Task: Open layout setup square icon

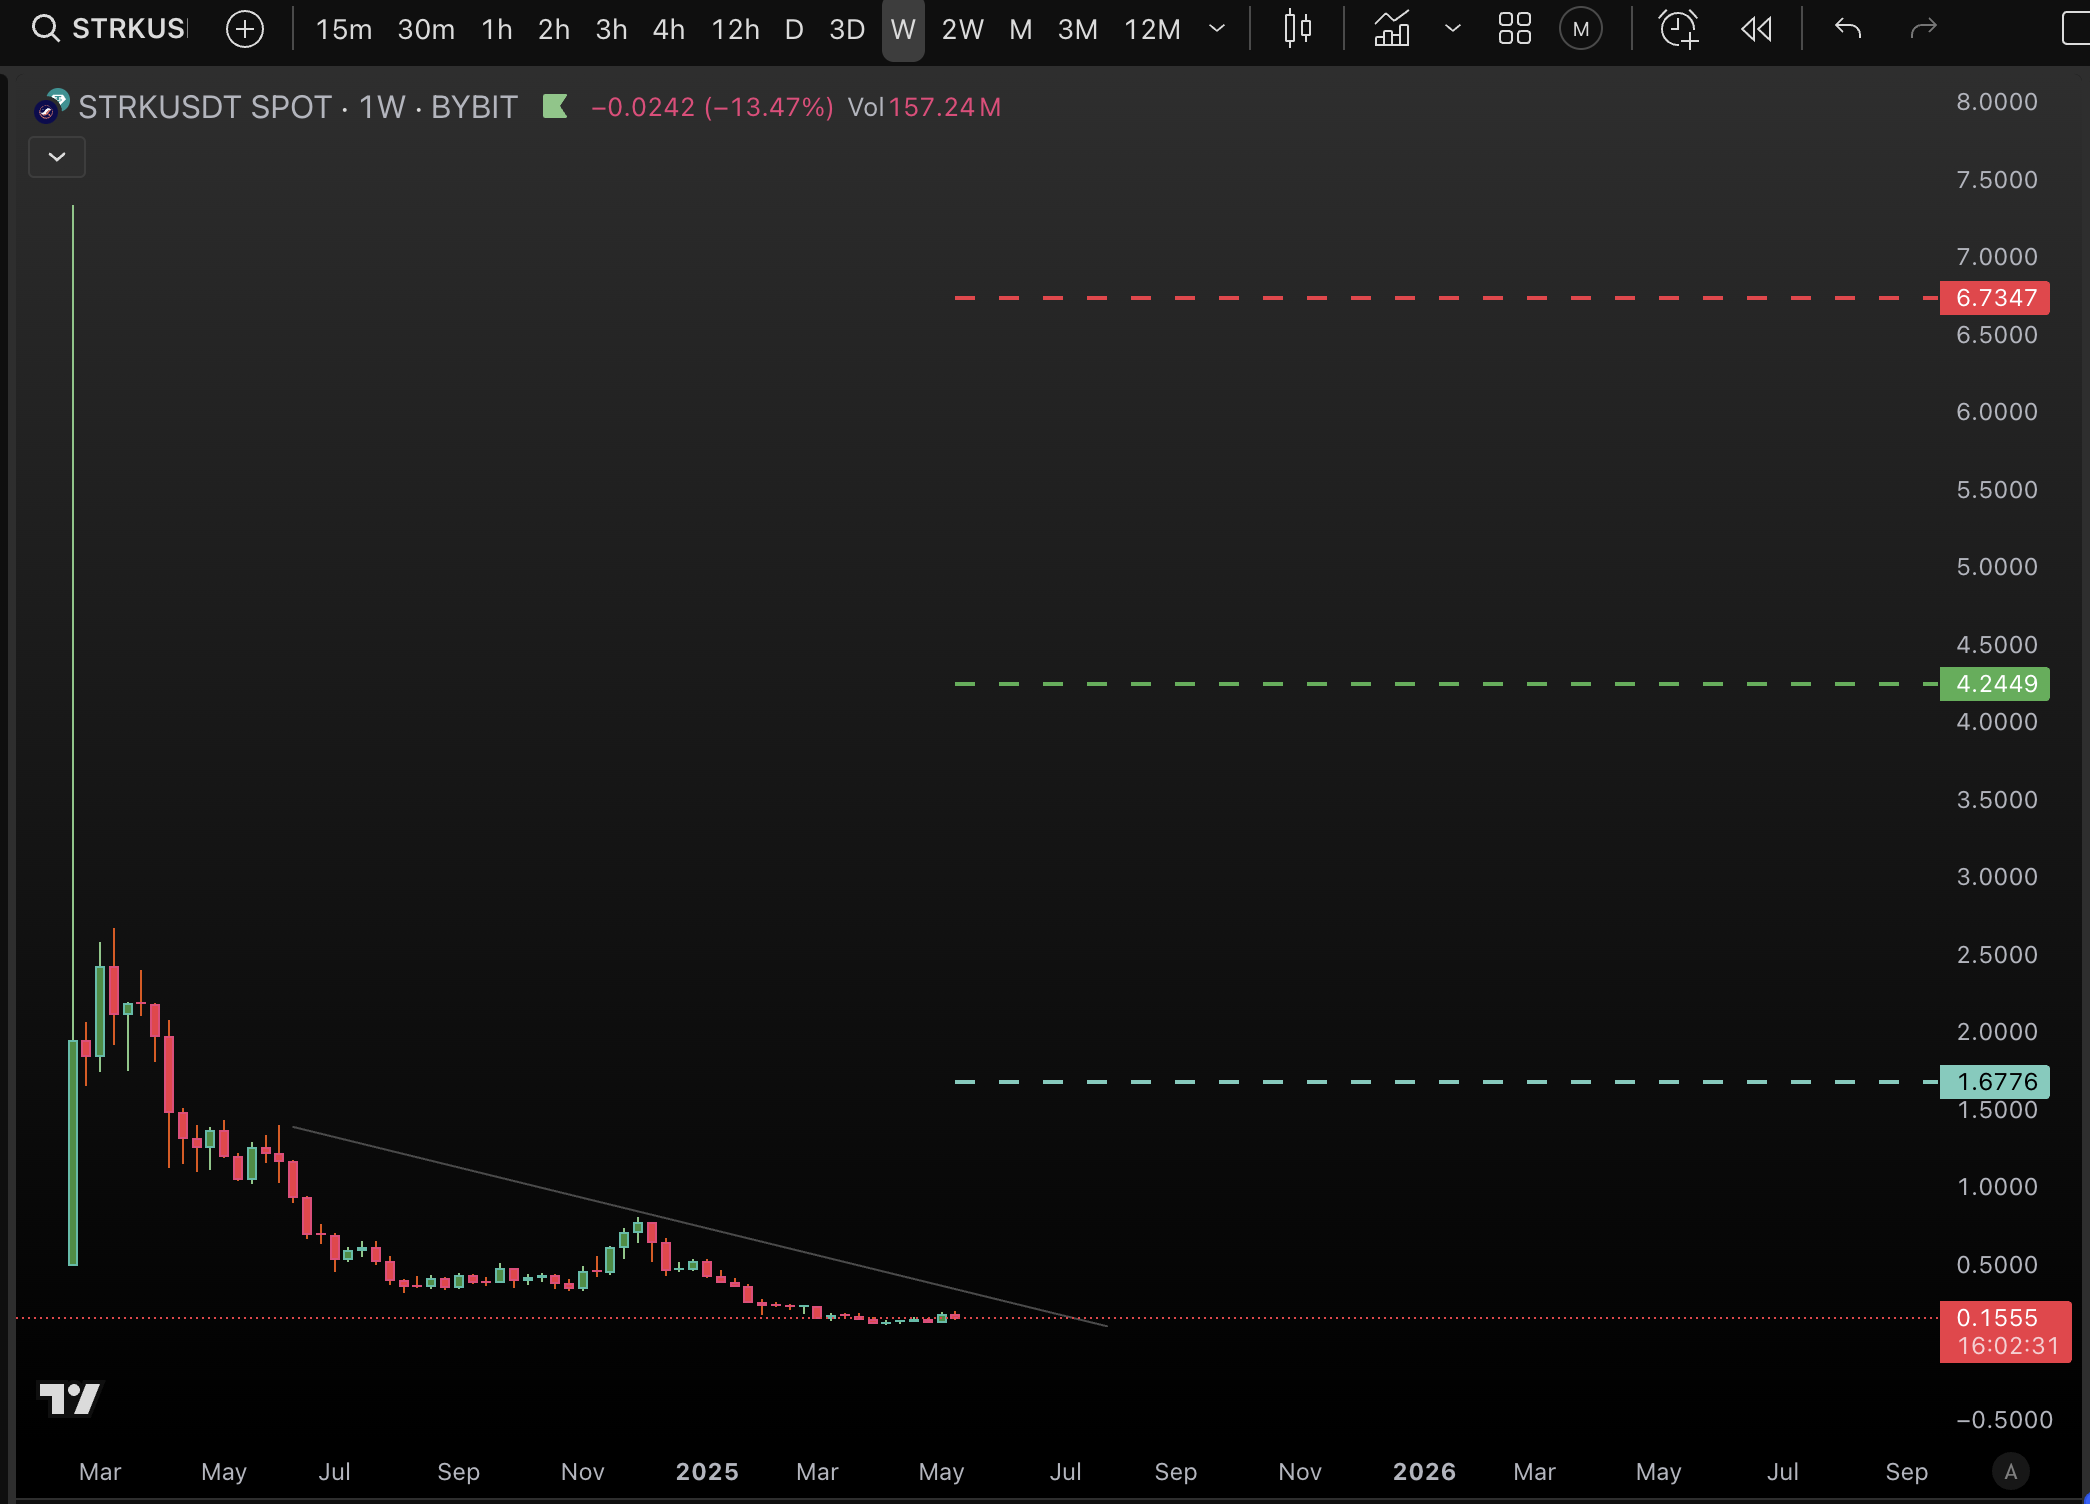Action: click(2075, 29)
